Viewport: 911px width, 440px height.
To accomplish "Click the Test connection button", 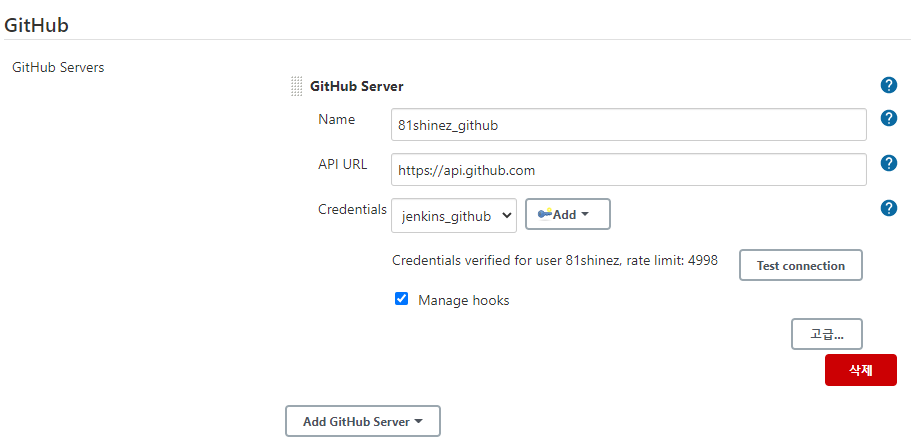I will (801, 266).
